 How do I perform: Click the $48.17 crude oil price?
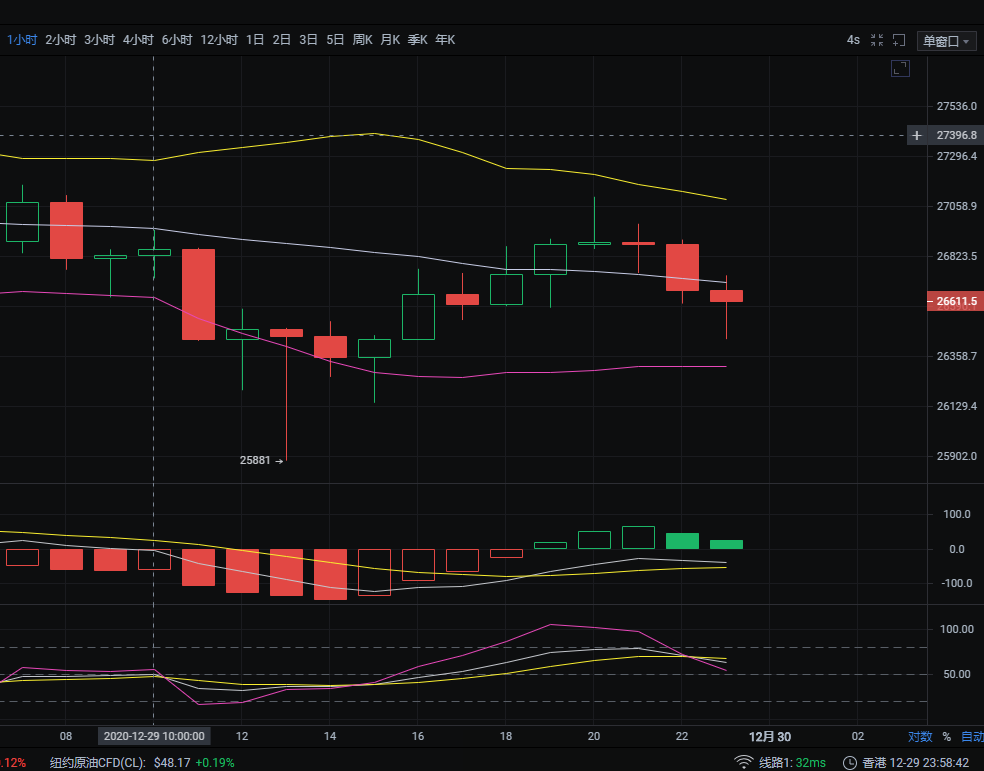172,763
